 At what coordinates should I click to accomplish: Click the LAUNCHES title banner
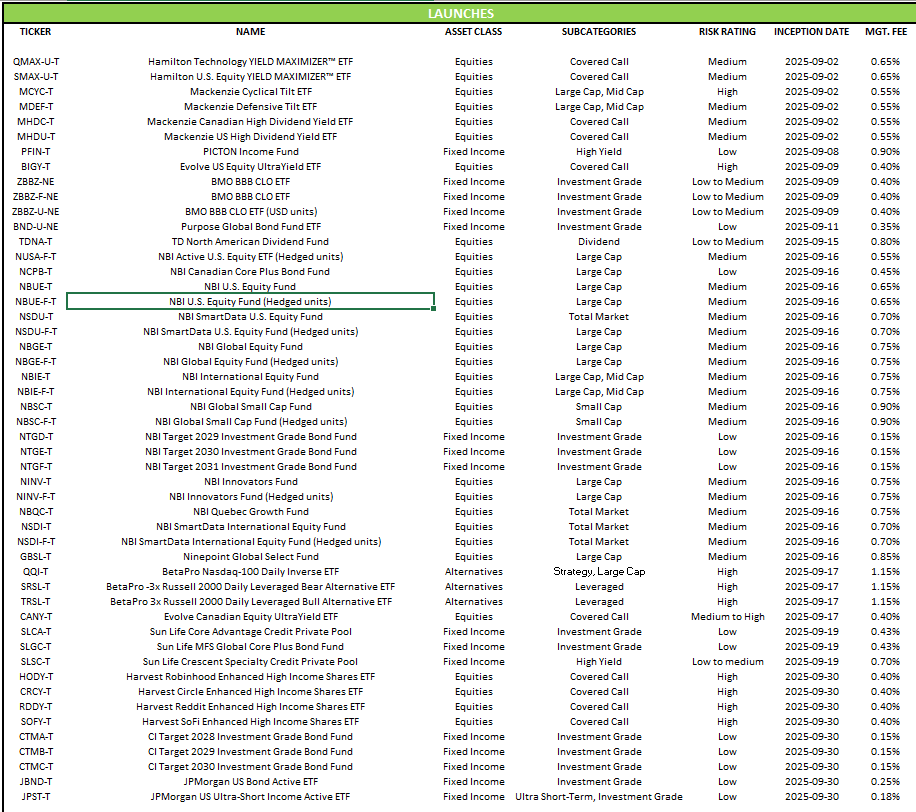click(x=460, y=13)
